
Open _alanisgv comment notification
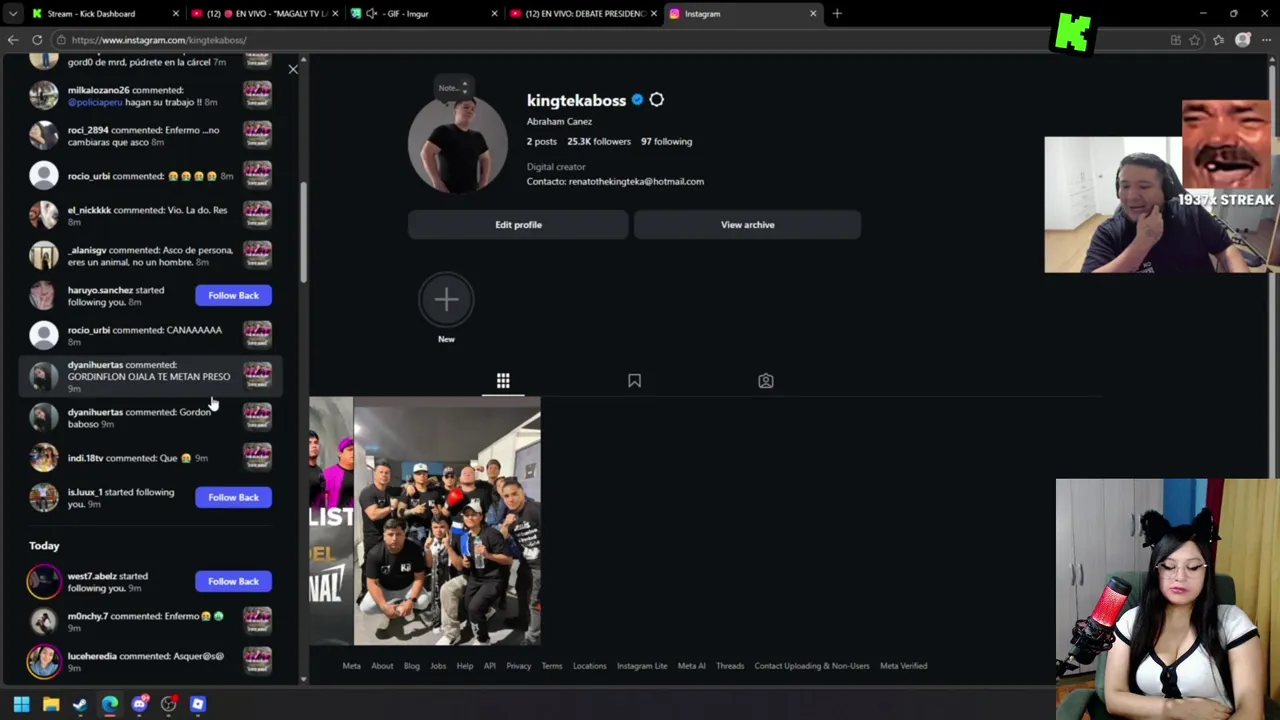150,256
